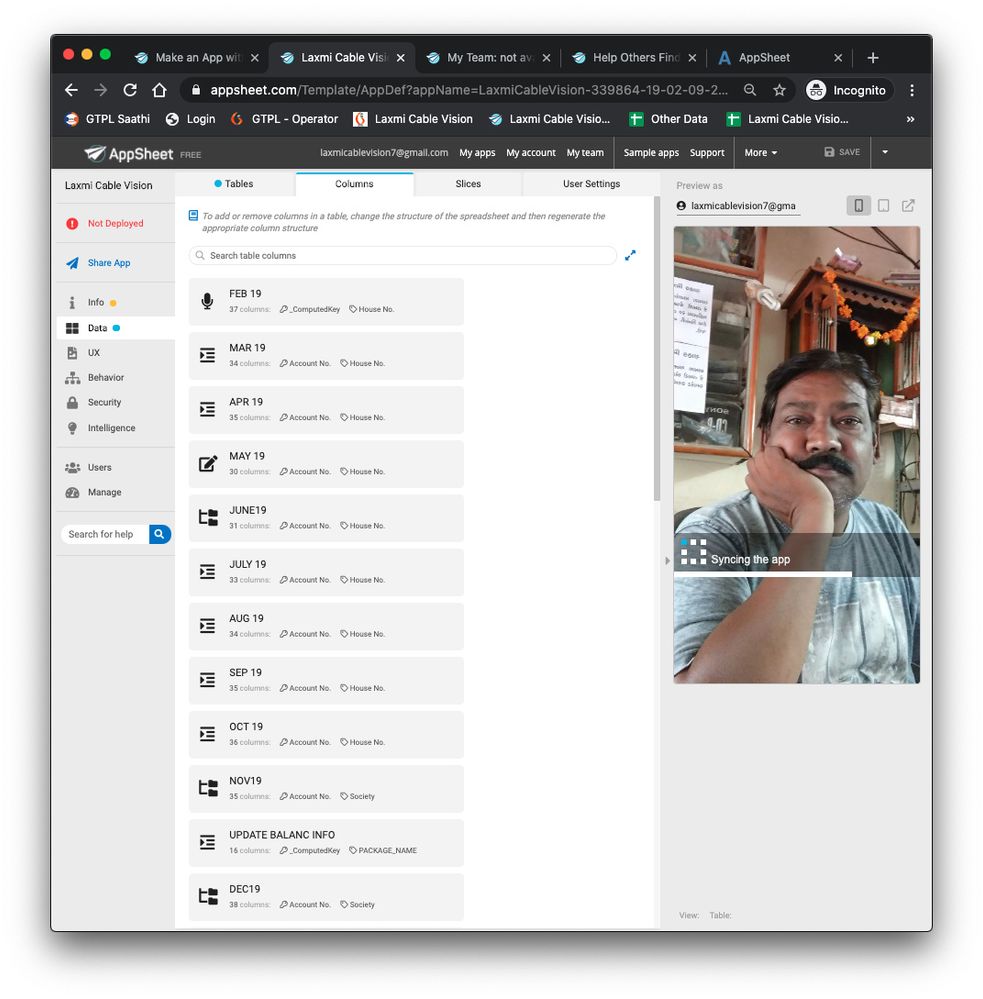The image size is (983, 999).
Task: Open Data section in sidebar
Action: (x=97, y=328)
